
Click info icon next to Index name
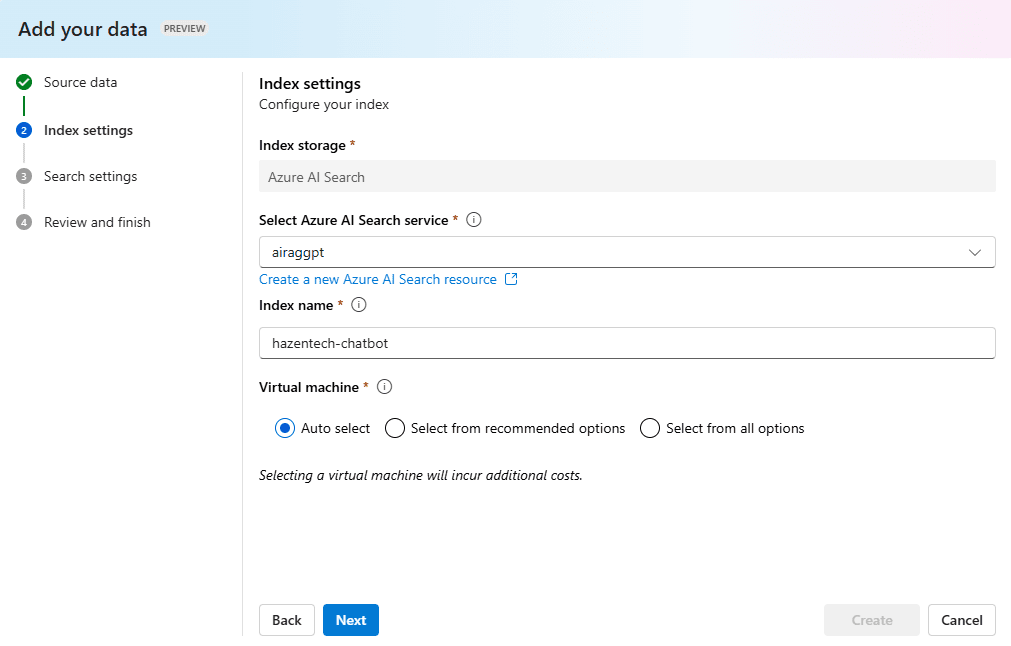359,305
